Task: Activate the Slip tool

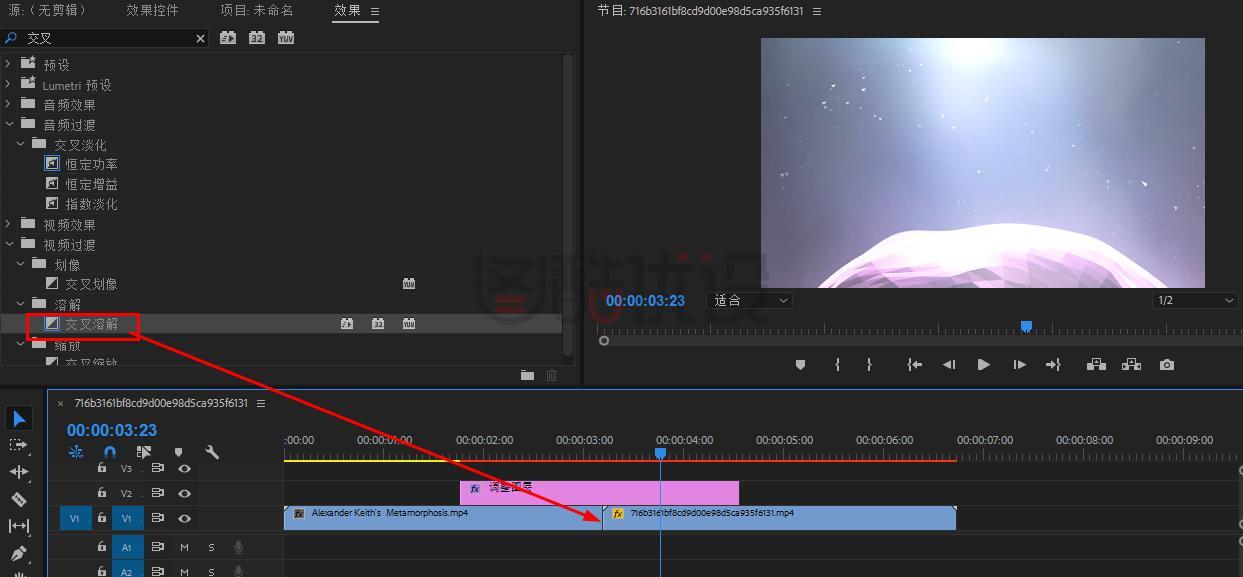Action: [x=19, y=526]
